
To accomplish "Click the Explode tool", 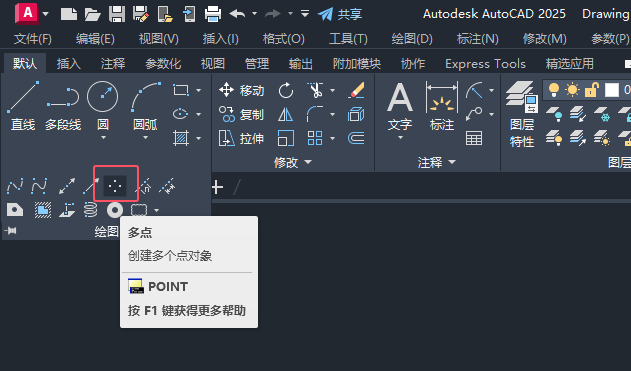I will click(x=356, y=114).
